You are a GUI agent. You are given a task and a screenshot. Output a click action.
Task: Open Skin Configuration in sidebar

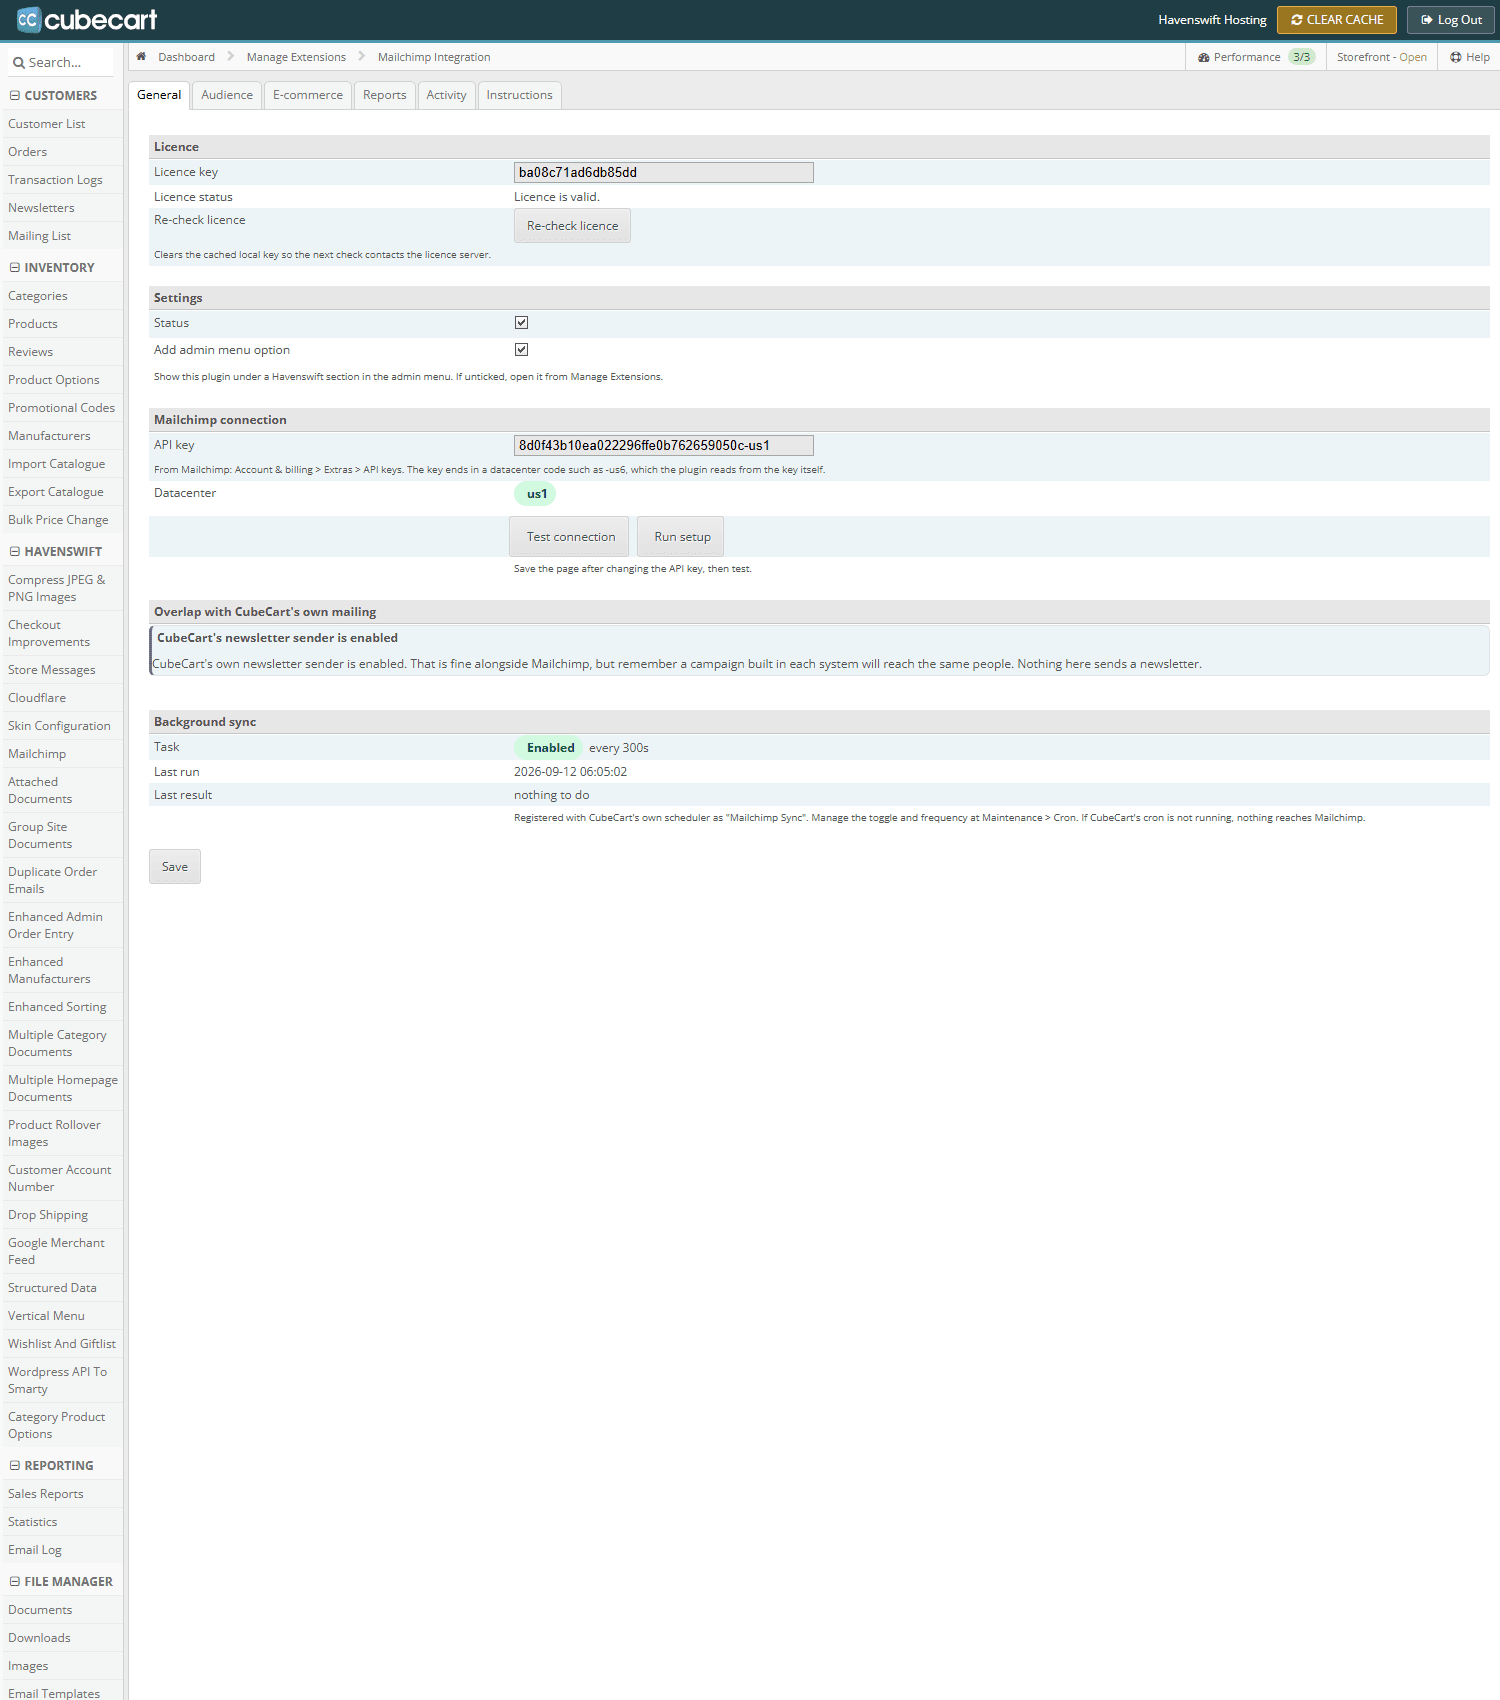[59, 726]
